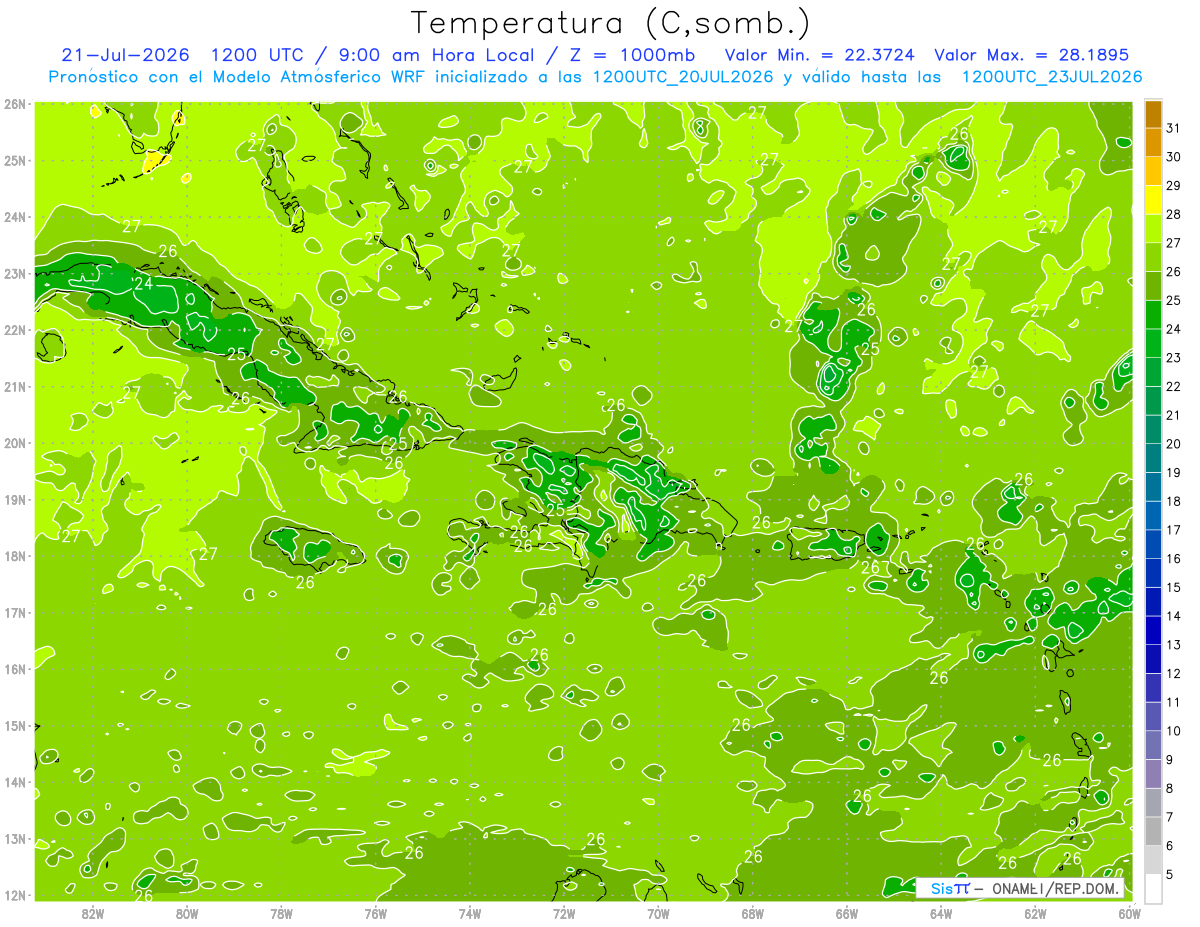Pick the orange swatch above legend value 31
Viewport: 1200px width, 927px height.
click(1153, 113)
